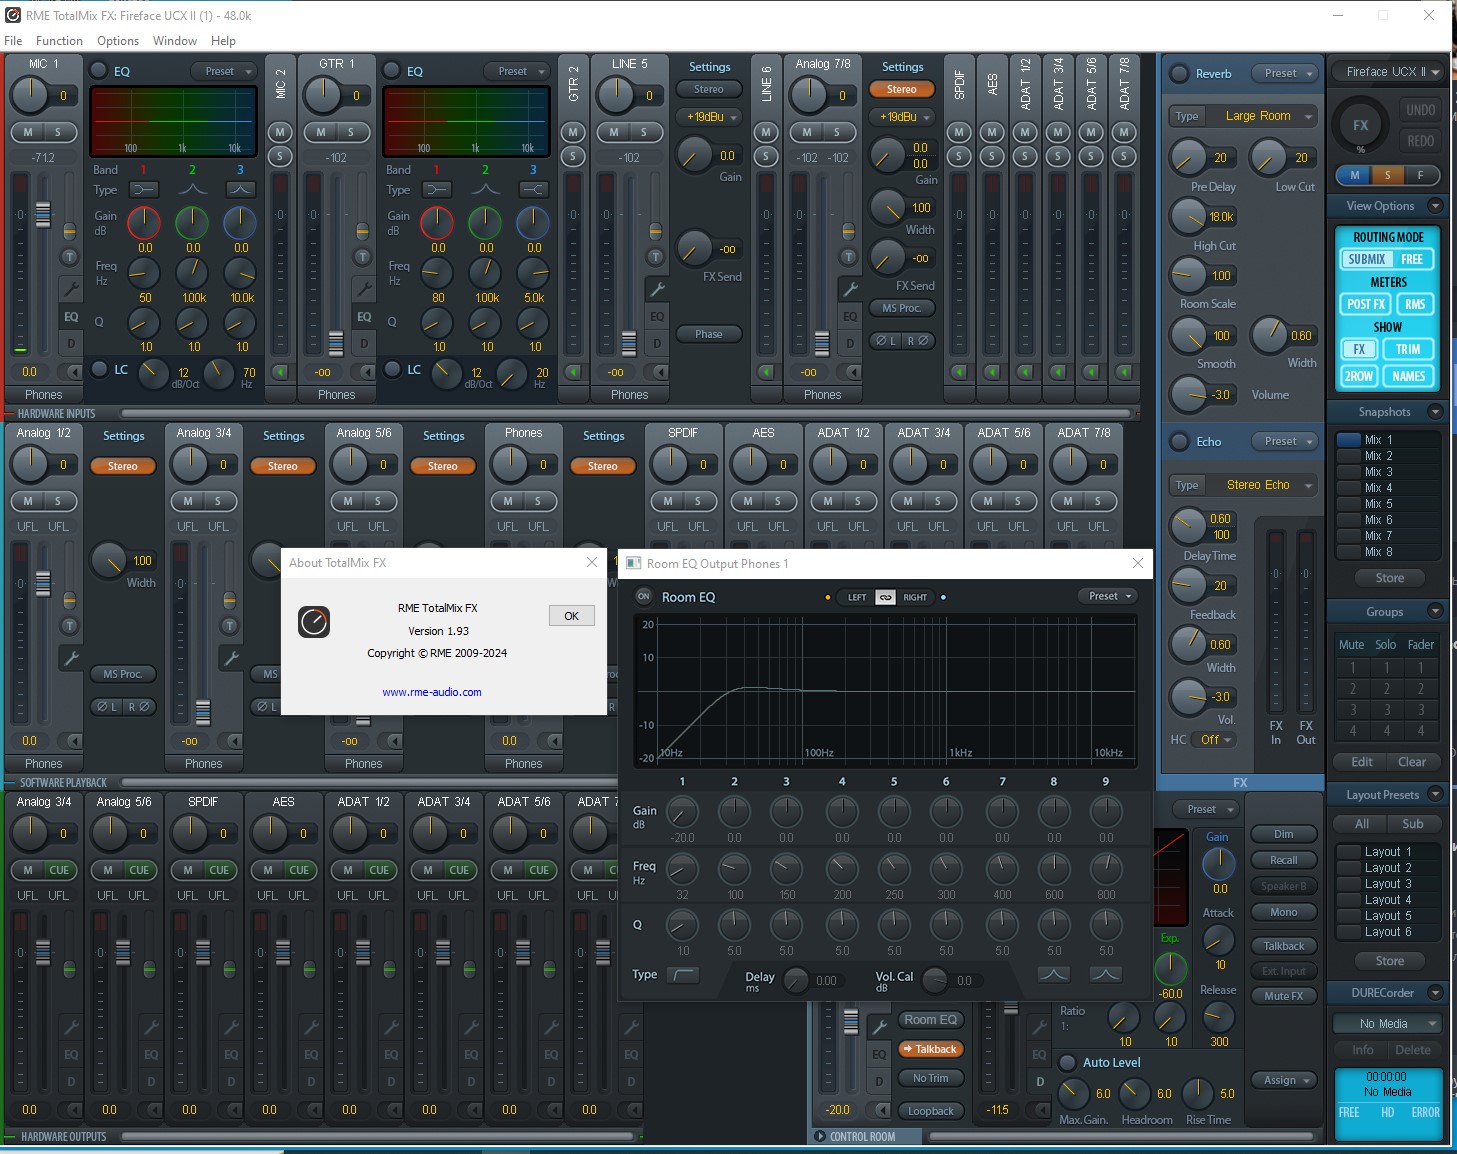Open the www.rme-audio.com link
Viewport: 1457px width, 1154px height.
coord(431,692)
